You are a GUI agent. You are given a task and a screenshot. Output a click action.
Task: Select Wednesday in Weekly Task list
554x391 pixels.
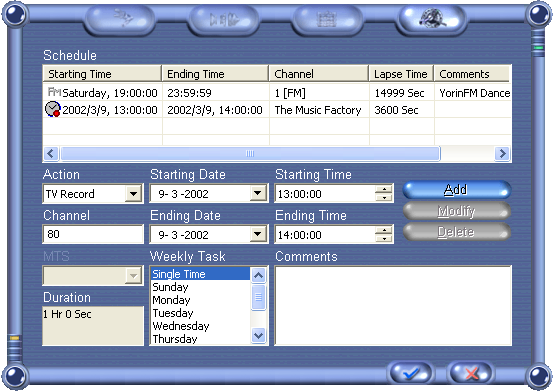coord(200,326)
